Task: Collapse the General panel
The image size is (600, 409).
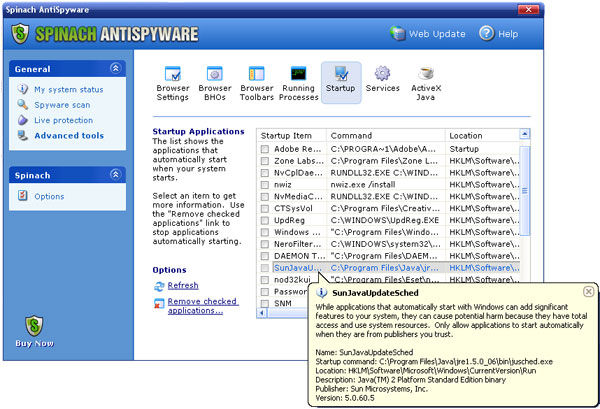Action: [x=116, y=68]
